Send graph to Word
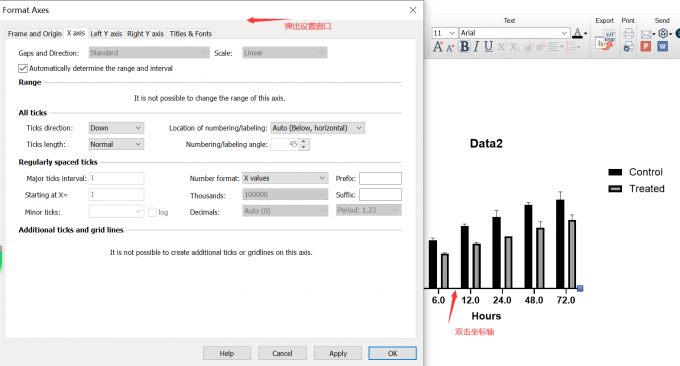 662,46
